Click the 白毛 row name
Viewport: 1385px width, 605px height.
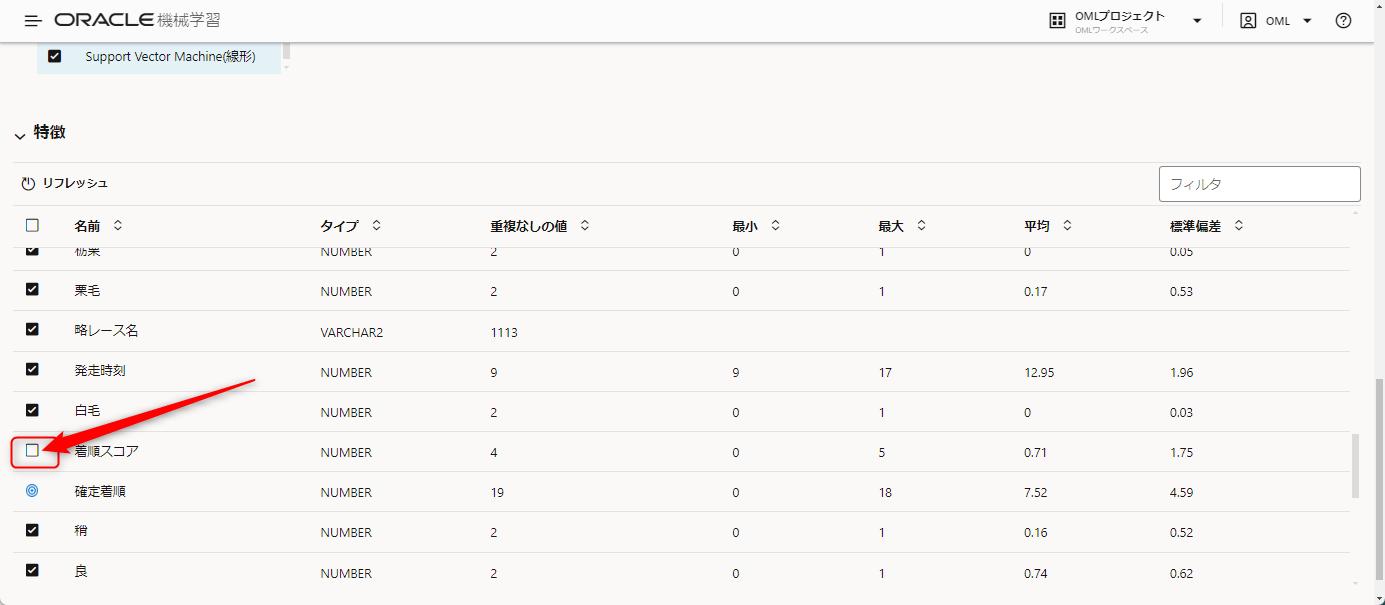pos(88,411)
